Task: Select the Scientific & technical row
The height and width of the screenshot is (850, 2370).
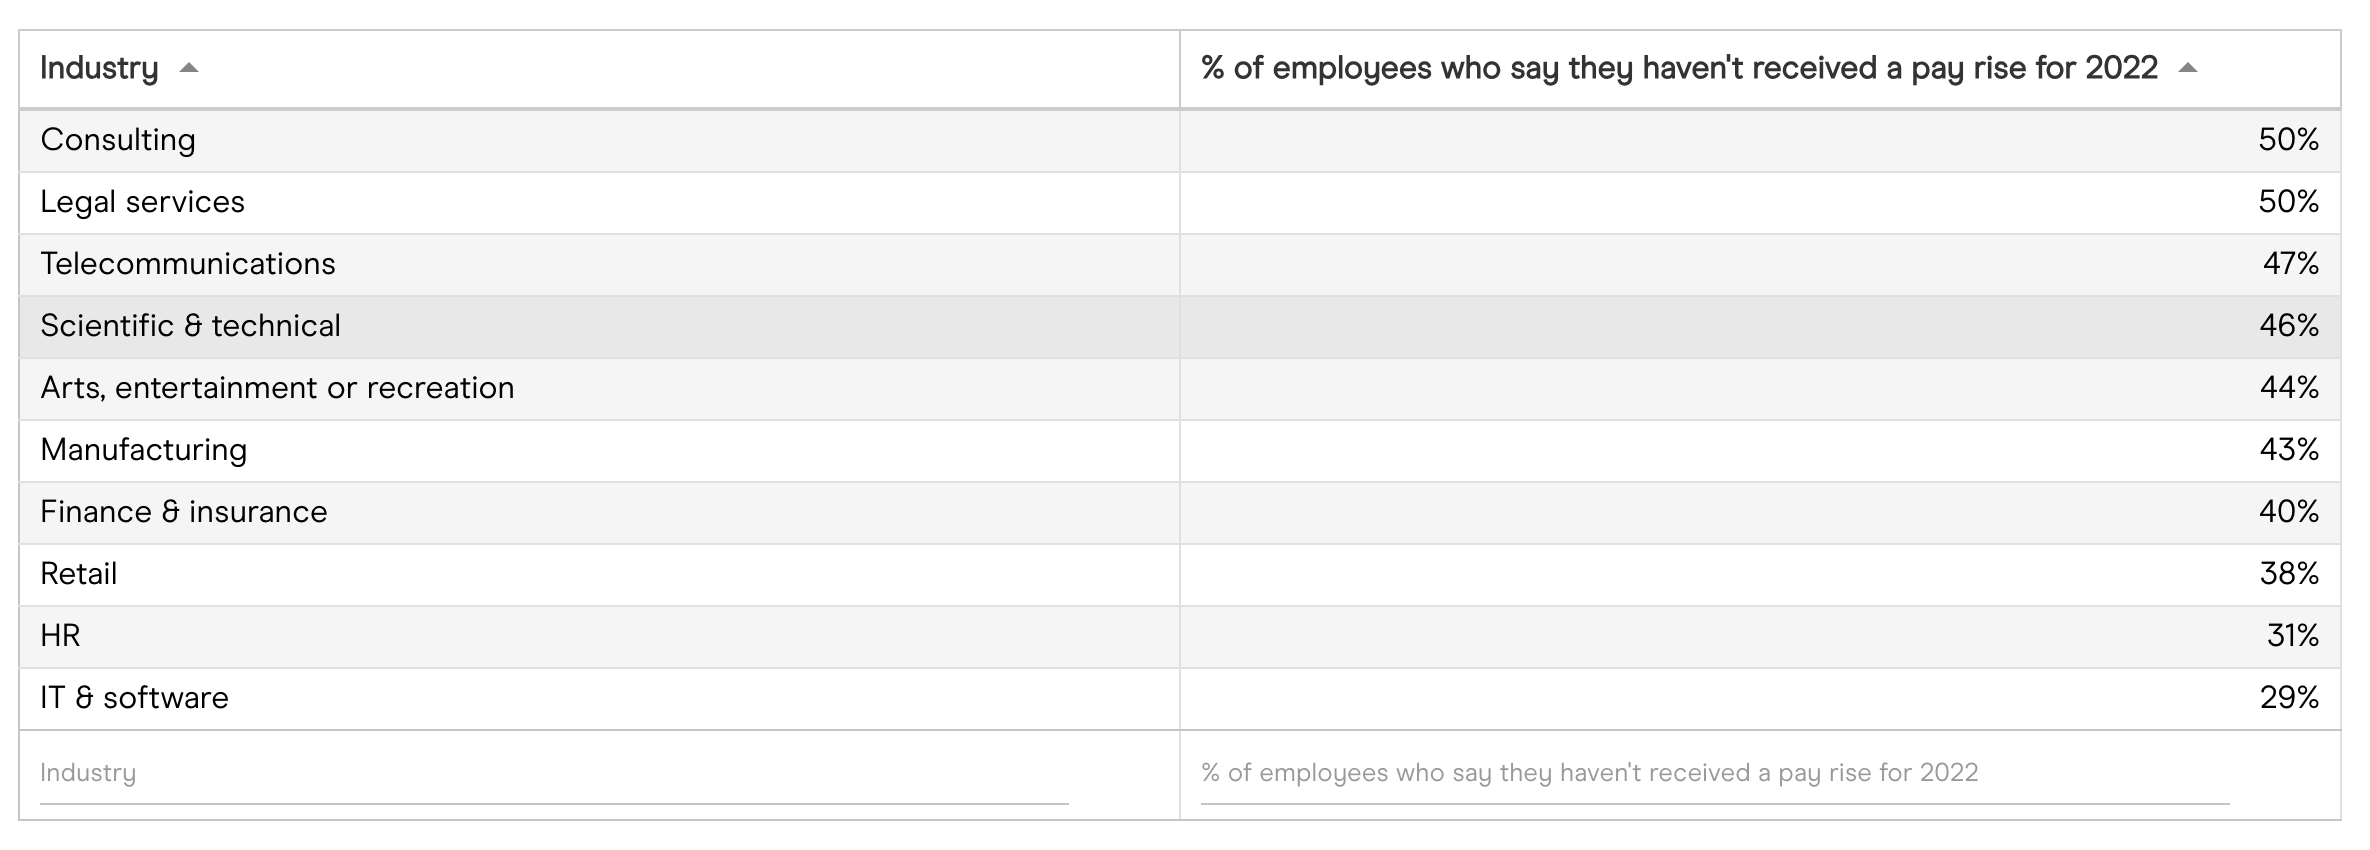Action: 190,326
